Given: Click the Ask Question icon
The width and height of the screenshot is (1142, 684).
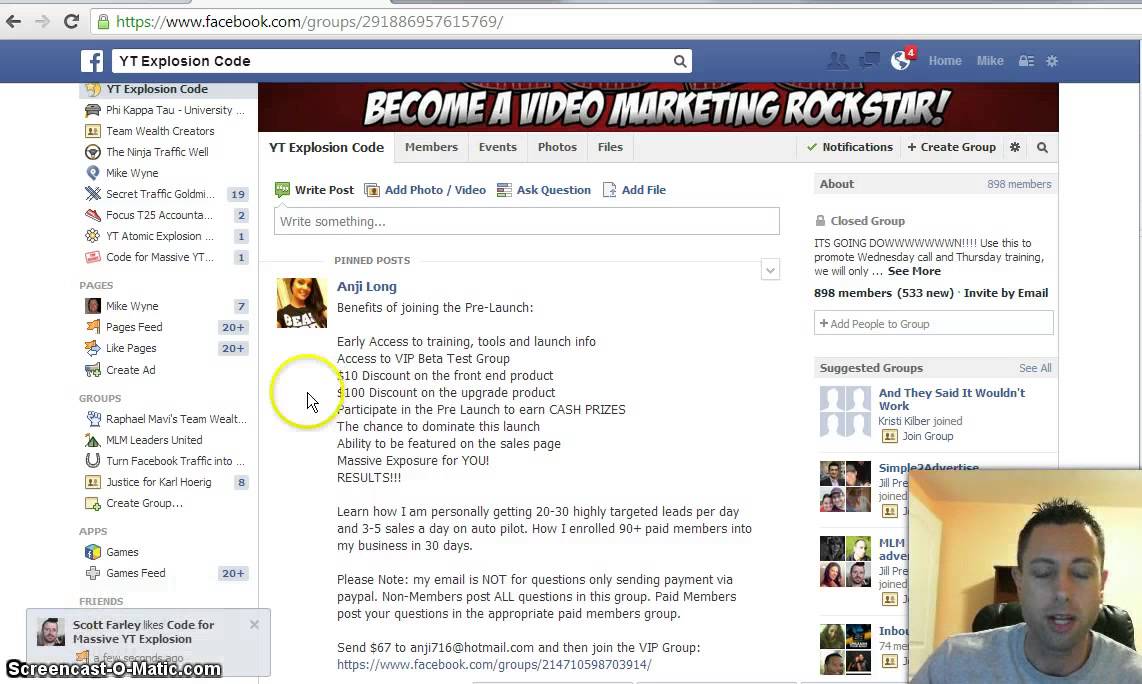Looking at the screenshot, I should (504, 190).
